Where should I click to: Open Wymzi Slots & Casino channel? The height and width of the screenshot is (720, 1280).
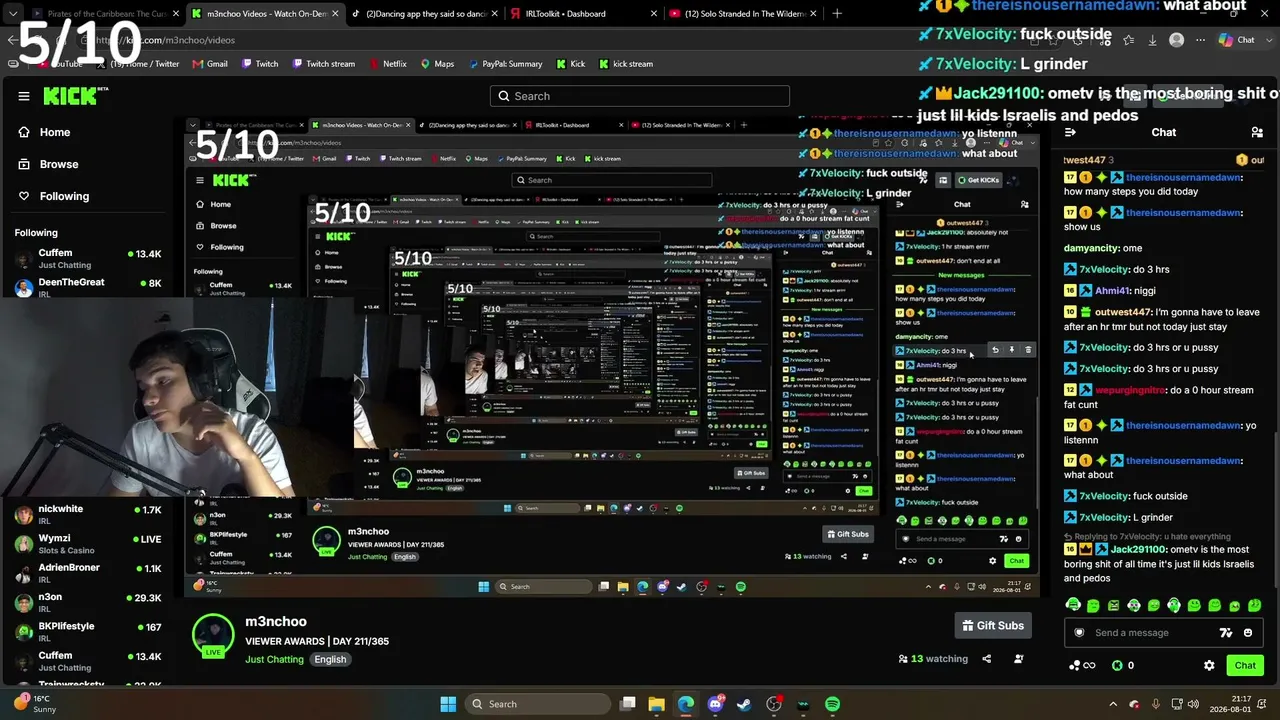coord(88,544)
